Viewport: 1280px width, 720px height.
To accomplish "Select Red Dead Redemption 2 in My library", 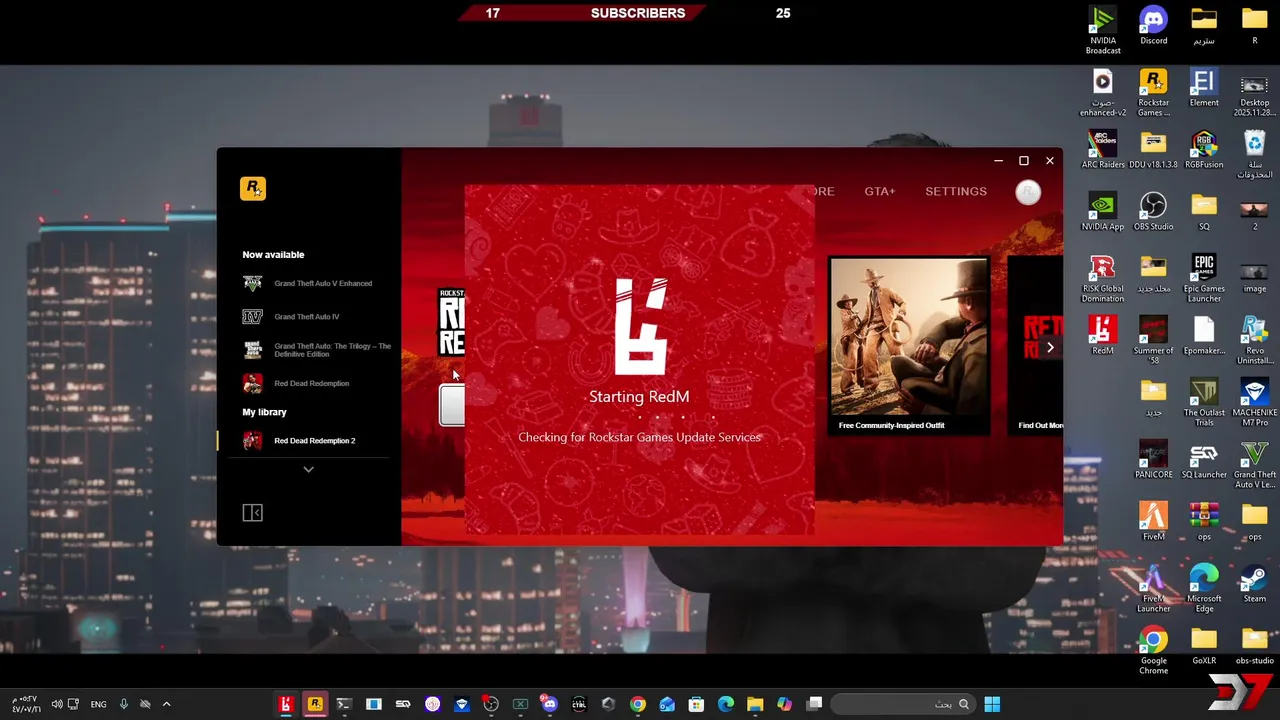I will [x=300, y=441].
